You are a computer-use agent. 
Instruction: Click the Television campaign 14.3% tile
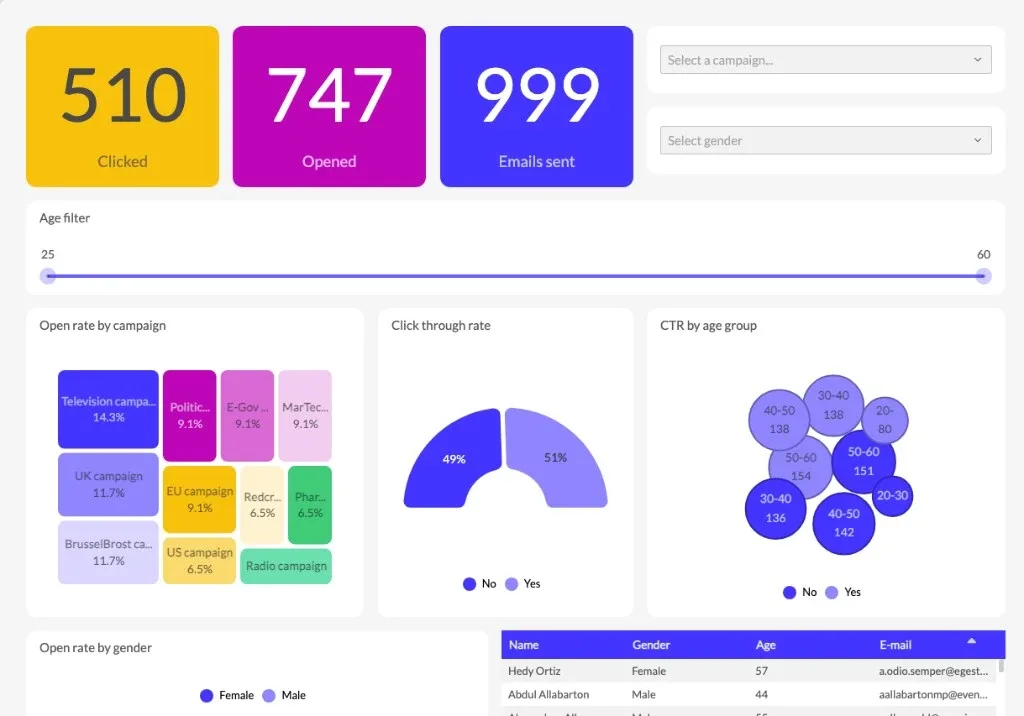coord(108,409)
